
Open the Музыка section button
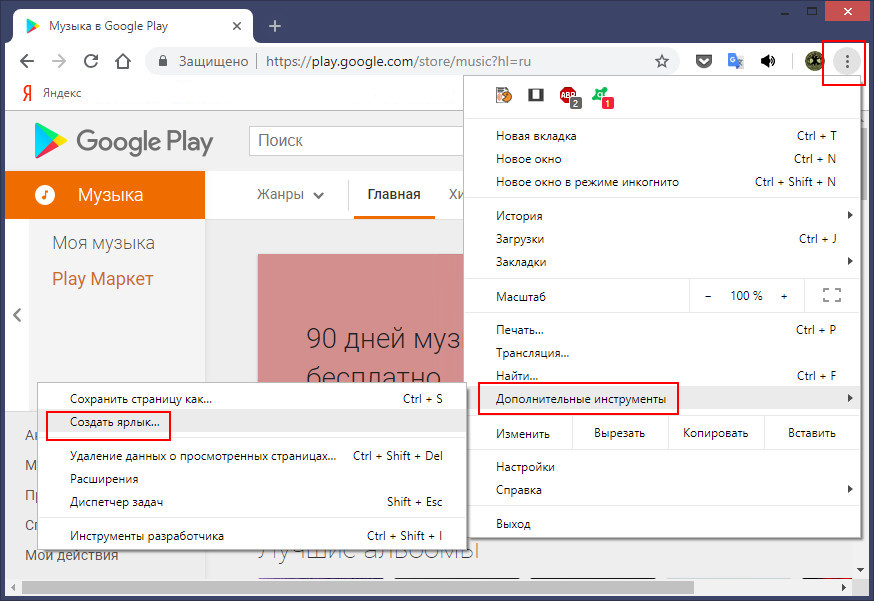pos(105,195)
